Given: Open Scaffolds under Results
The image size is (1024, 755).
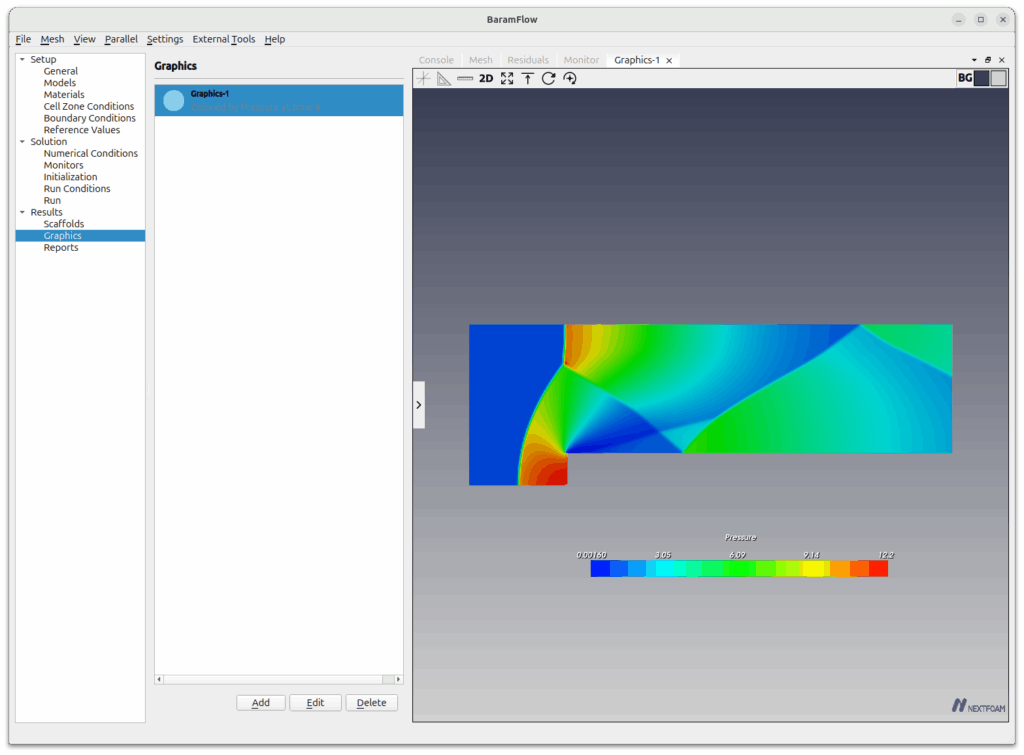Looking at the screenshot, I should click(64, 224).
